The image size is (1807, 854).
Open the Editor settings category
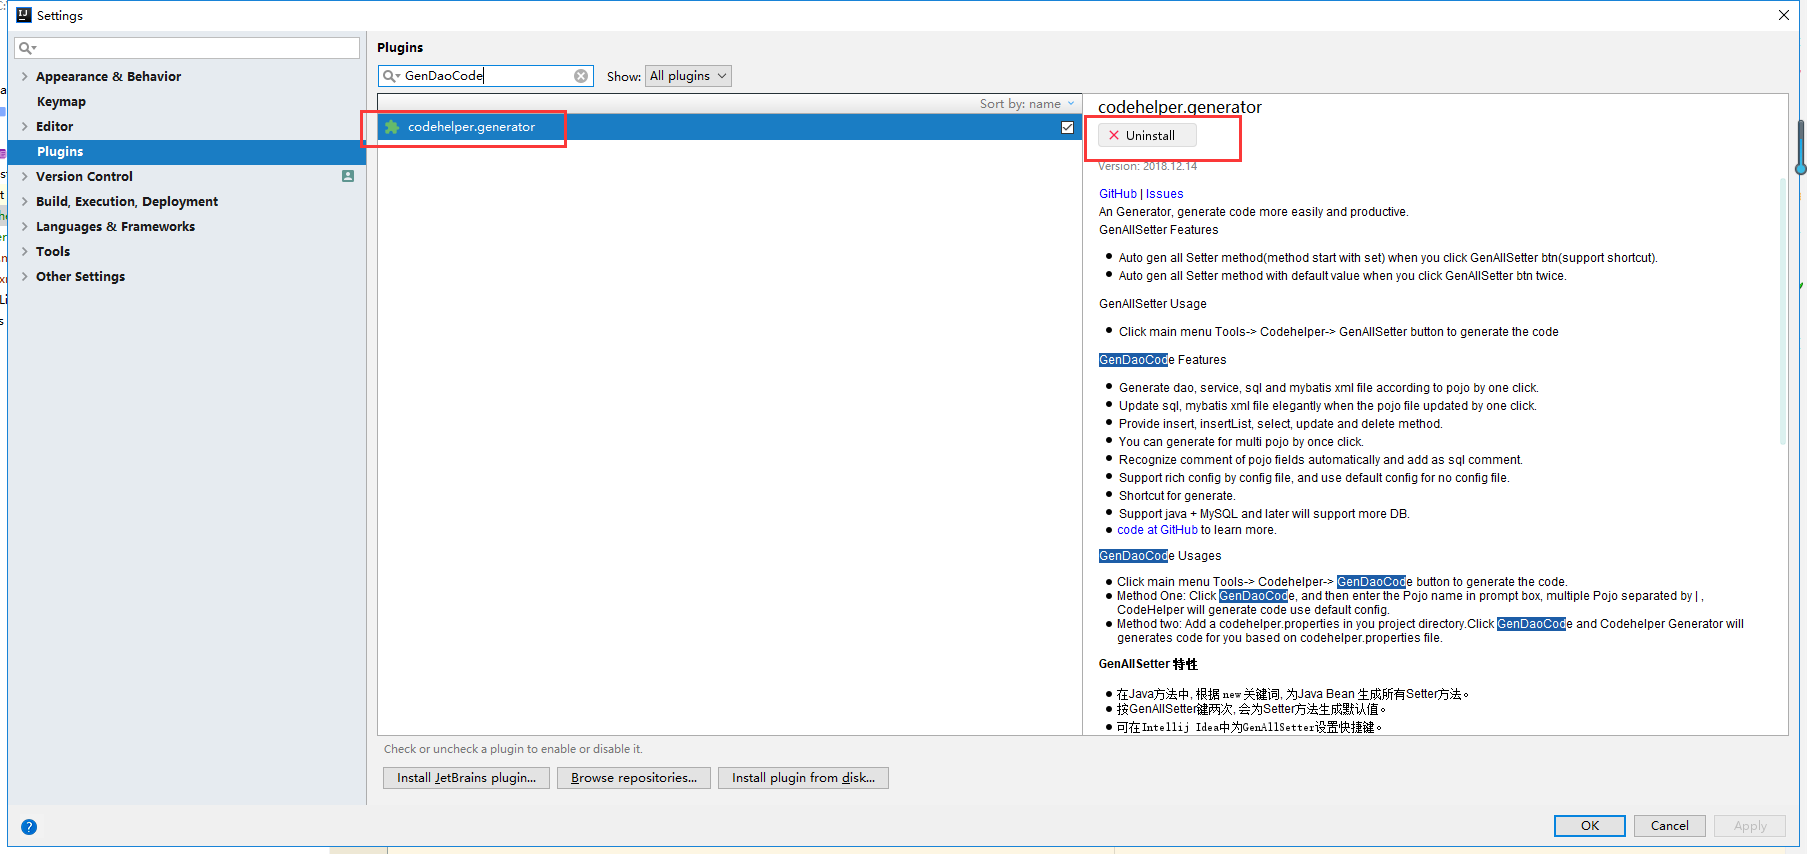(54, 126)
